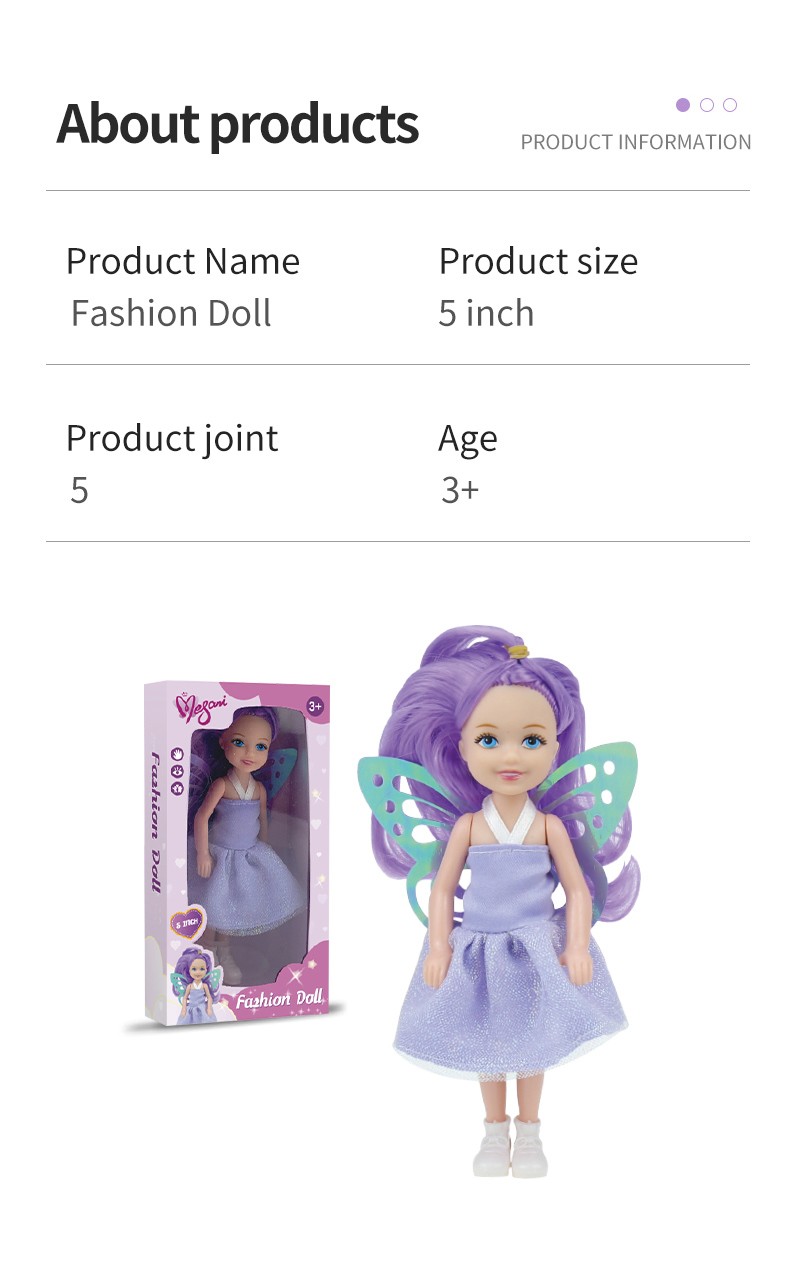Select the Product Name label
The width and height of the screenshot is (790, 1263).
(x=183, y=261)
